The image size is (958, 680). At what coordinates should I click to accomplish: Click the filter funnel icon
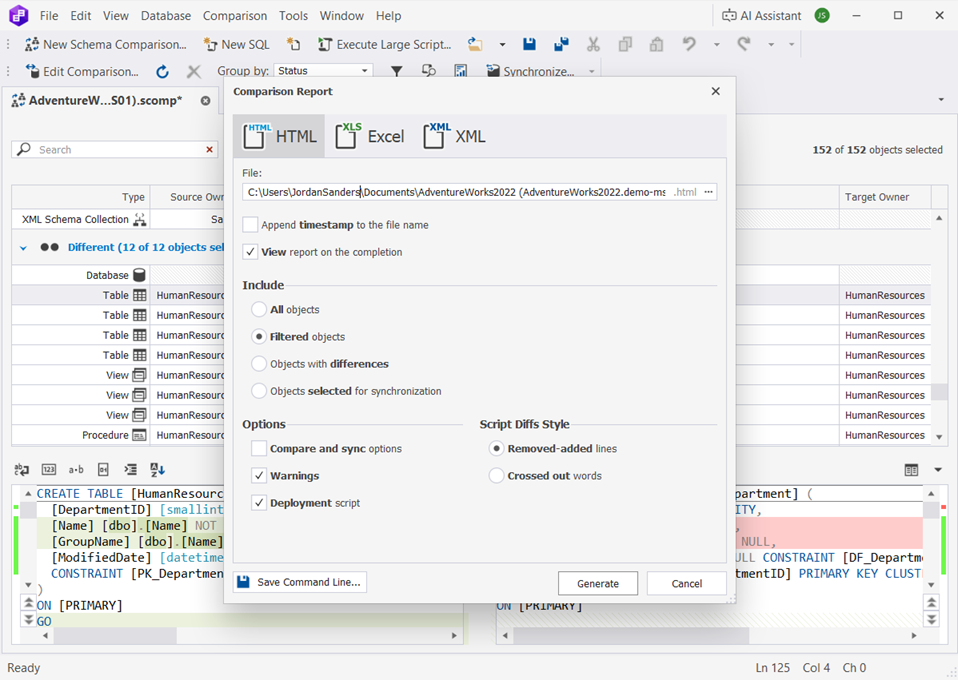click(396, 71)
